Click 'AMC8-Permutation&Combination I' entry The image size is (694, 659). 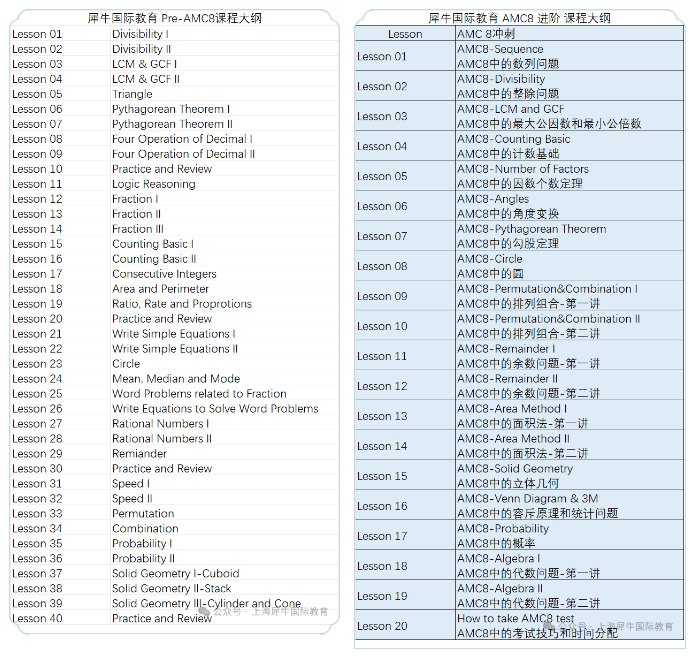point(547,289)
